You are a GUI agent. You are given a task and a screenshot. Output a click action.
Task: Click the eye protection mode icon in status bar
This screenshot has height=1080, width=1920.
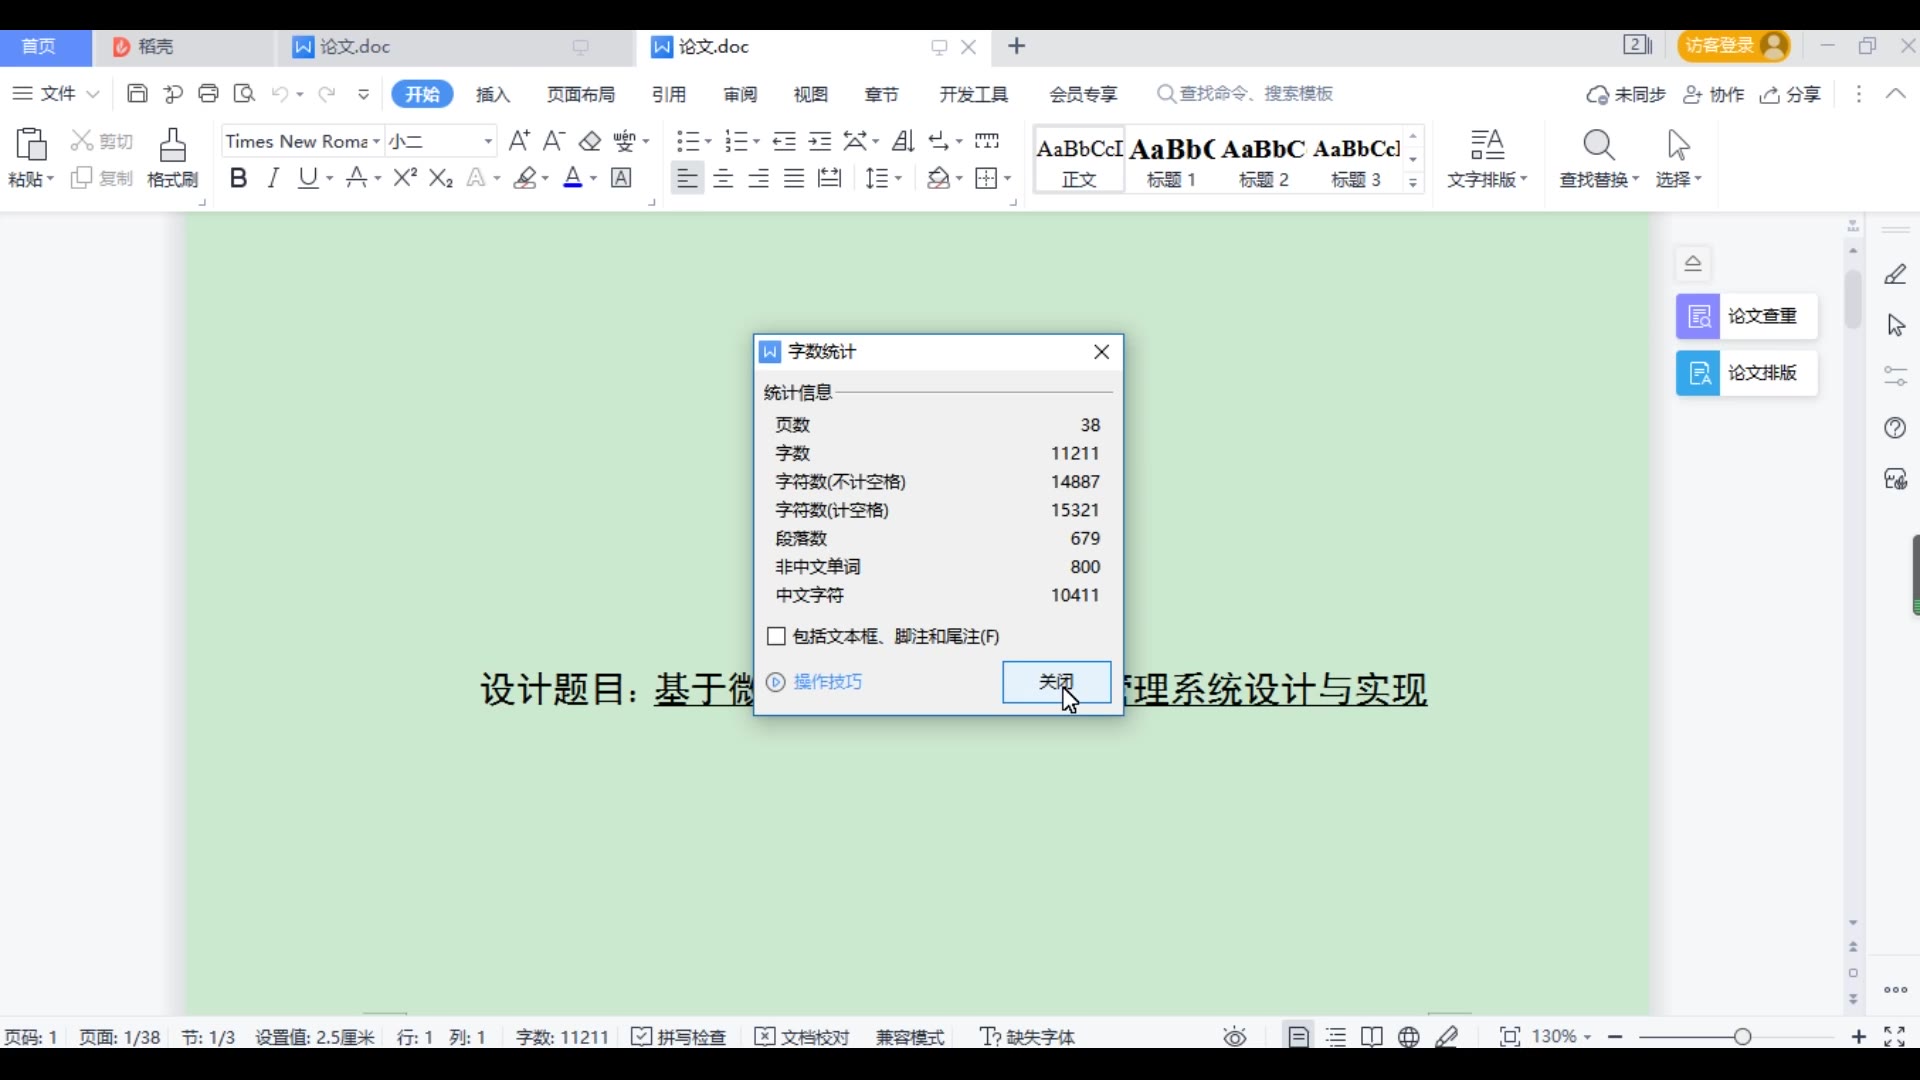(x=1235, y=1037)
